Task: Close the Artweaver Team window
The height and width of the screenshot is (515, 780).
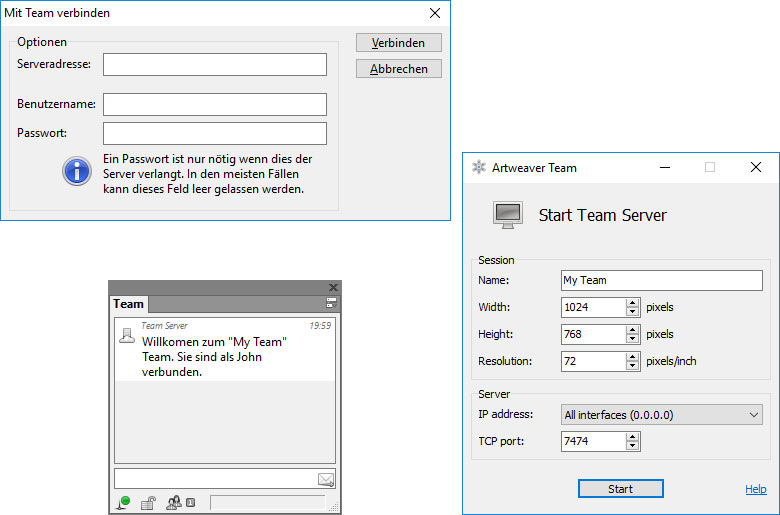Action: (x=756, y=168)
